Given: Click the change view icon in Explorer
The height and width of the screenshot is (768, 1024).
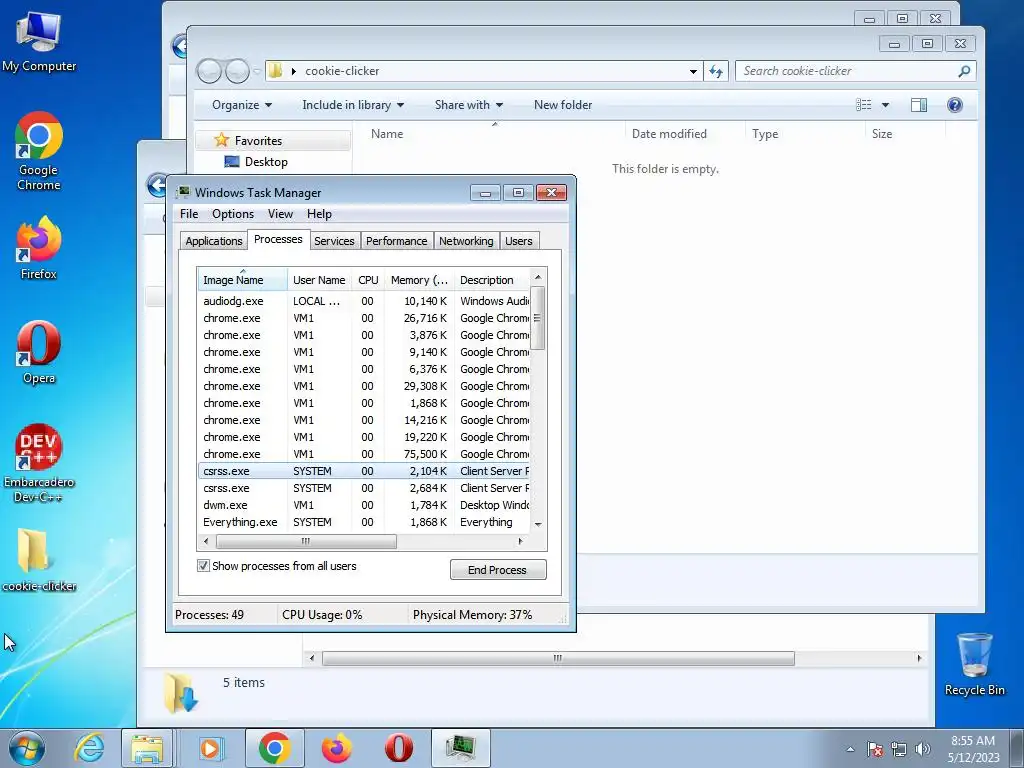Looking at the screenshot, I should pyautogui.click(x=863, y=105).
